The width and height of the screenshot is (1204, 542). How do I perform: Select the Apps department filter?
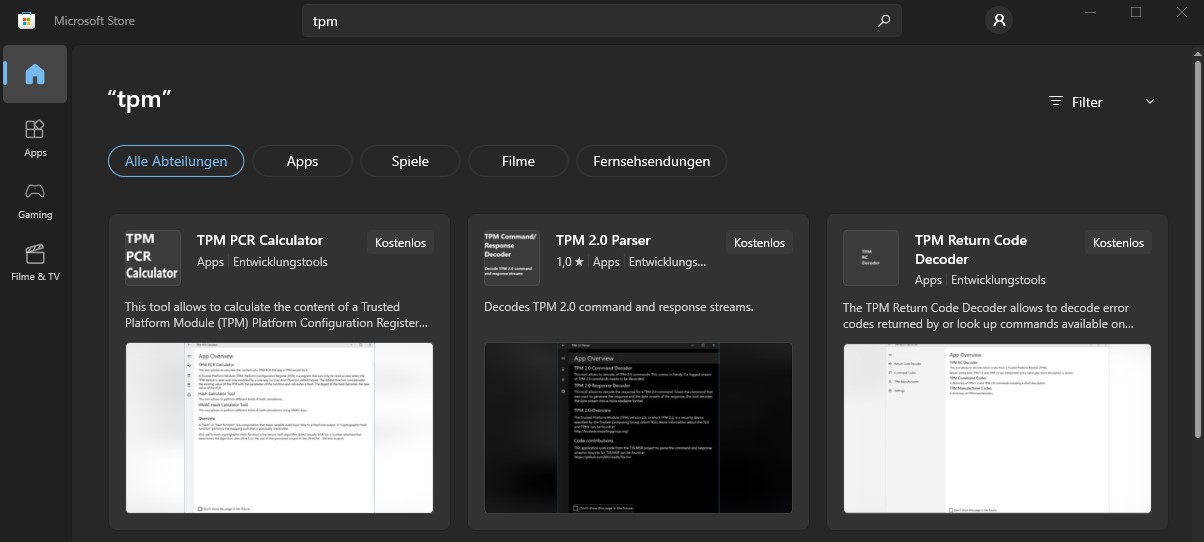302,161
